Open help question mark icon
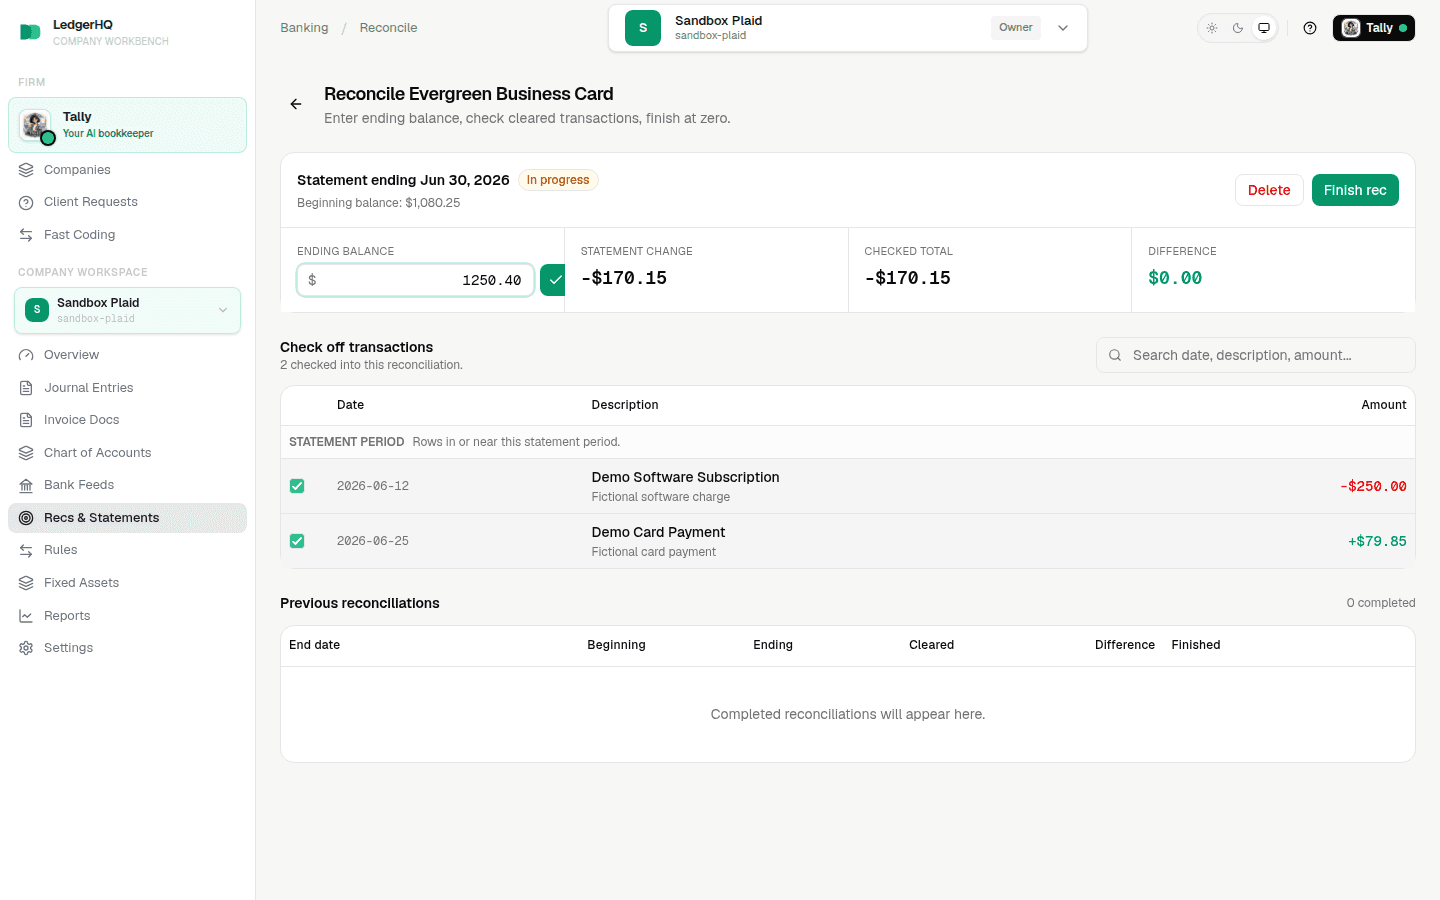 pyautogui.click(x=1310, y=28)
